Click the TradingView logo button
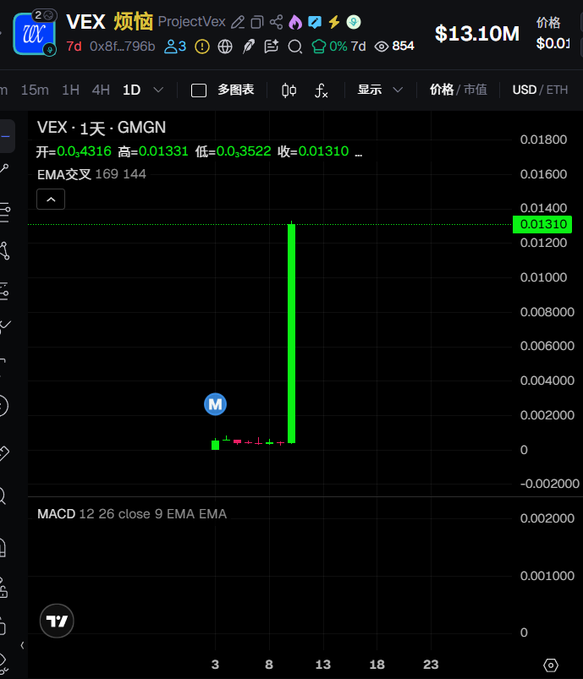The image size is (583, 679). tap(57, 621)
